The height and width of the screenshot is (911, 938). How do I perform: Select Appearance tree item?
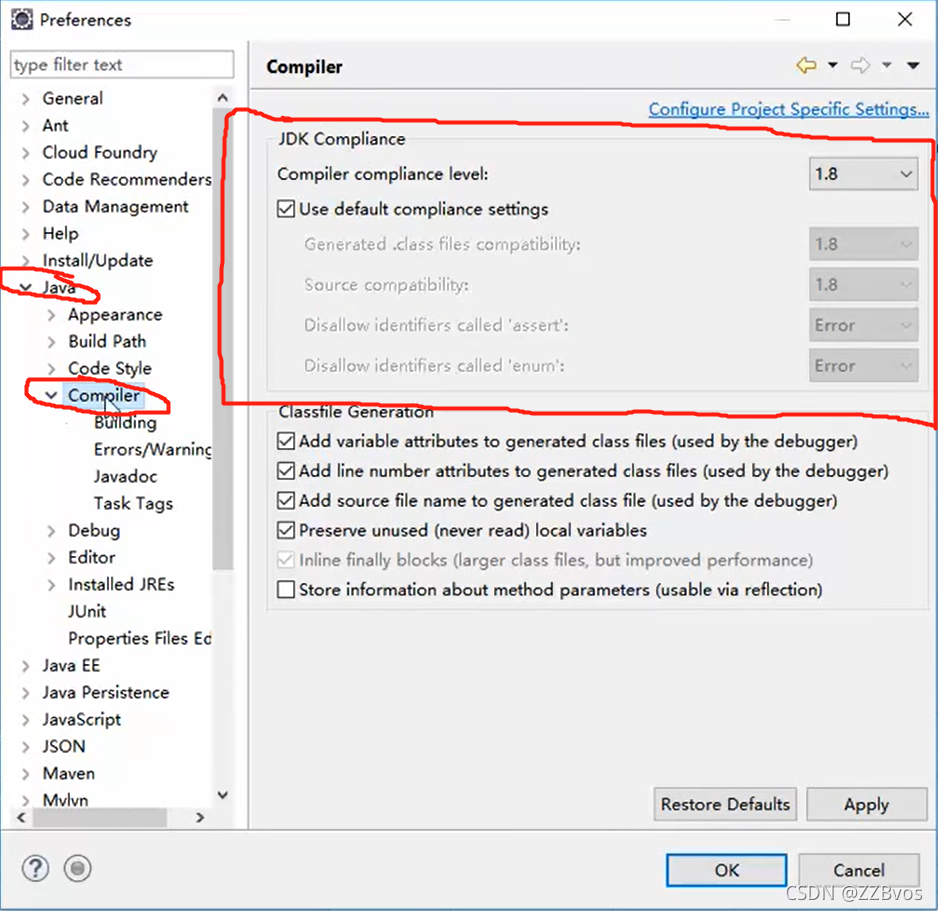[x=115, y=315]
